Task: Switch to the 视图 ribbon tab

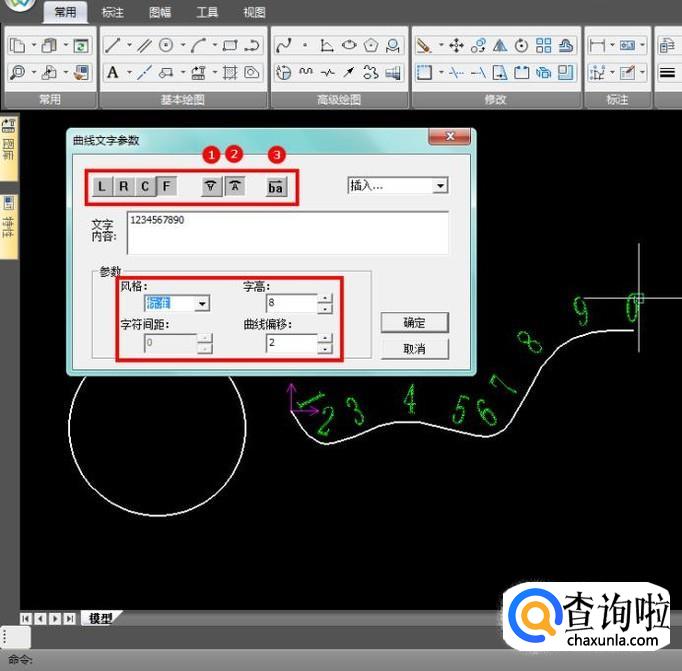Action: (x=254, y=12)
